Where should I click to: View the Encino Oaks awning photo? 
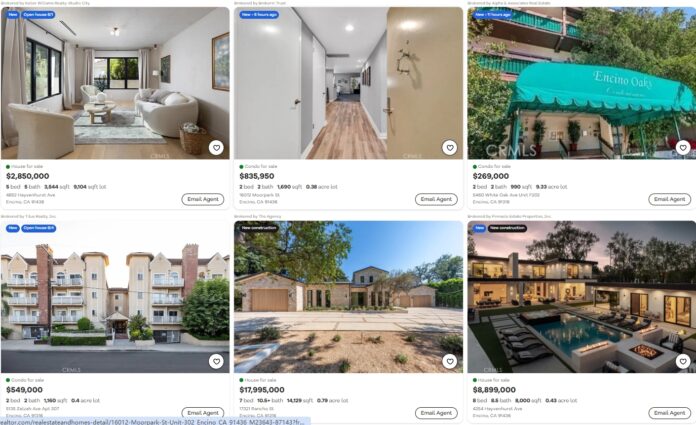pos(581,83)
